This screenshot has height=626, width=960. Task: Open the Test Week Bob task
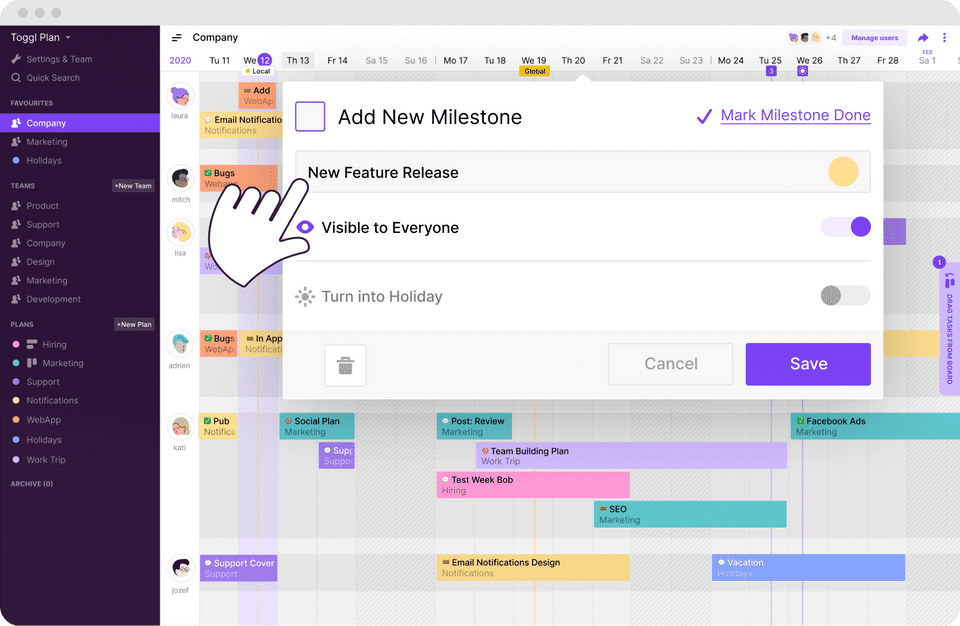533,485
